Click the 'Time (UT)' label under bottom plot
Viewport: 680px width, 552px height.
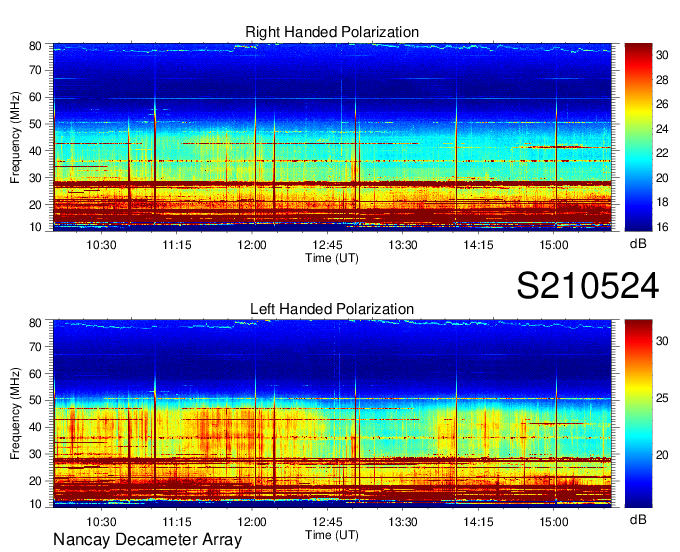click(332, 535)
